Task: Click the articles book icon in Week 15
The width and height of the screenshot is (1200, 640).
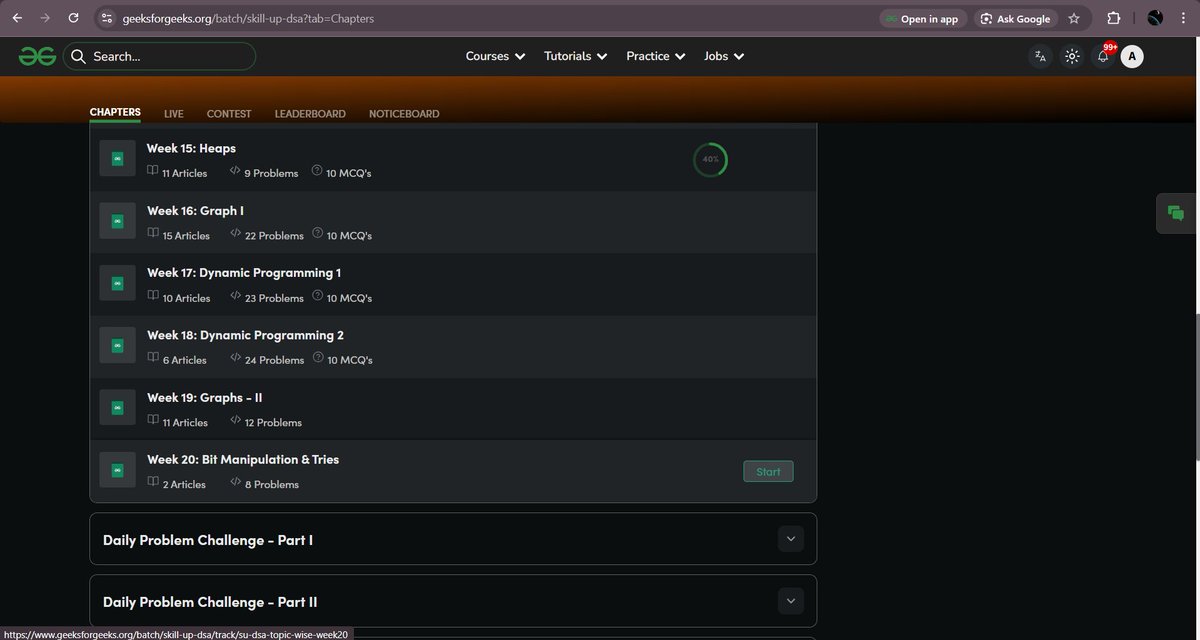Action: point(153,171)
